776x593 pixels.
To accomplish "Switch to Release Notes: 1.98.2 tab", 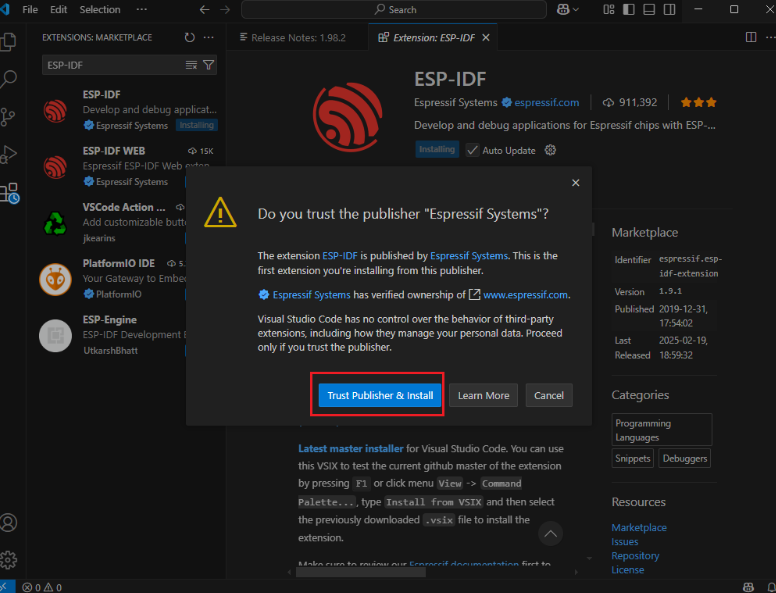I will pyautogui.click(x=298, y=38).
